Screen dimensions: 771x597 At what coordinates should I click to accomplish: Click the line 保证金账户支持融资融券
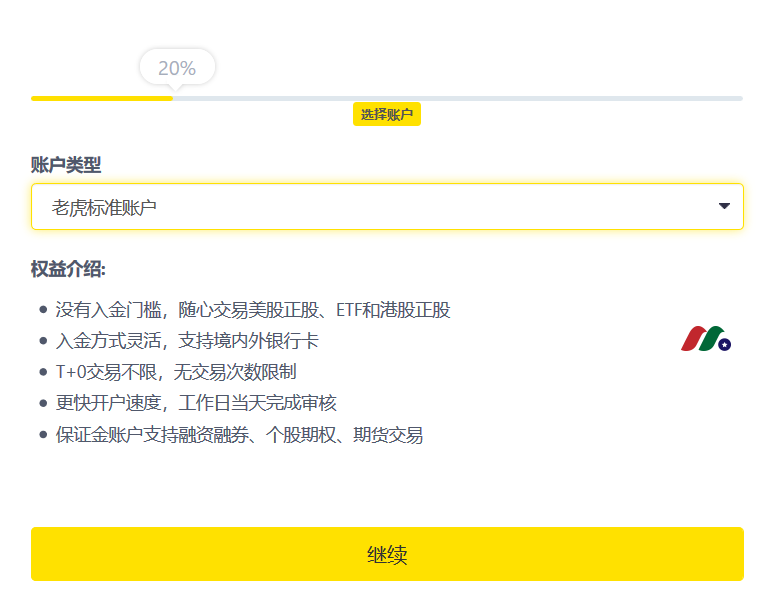tap(239, 435)
